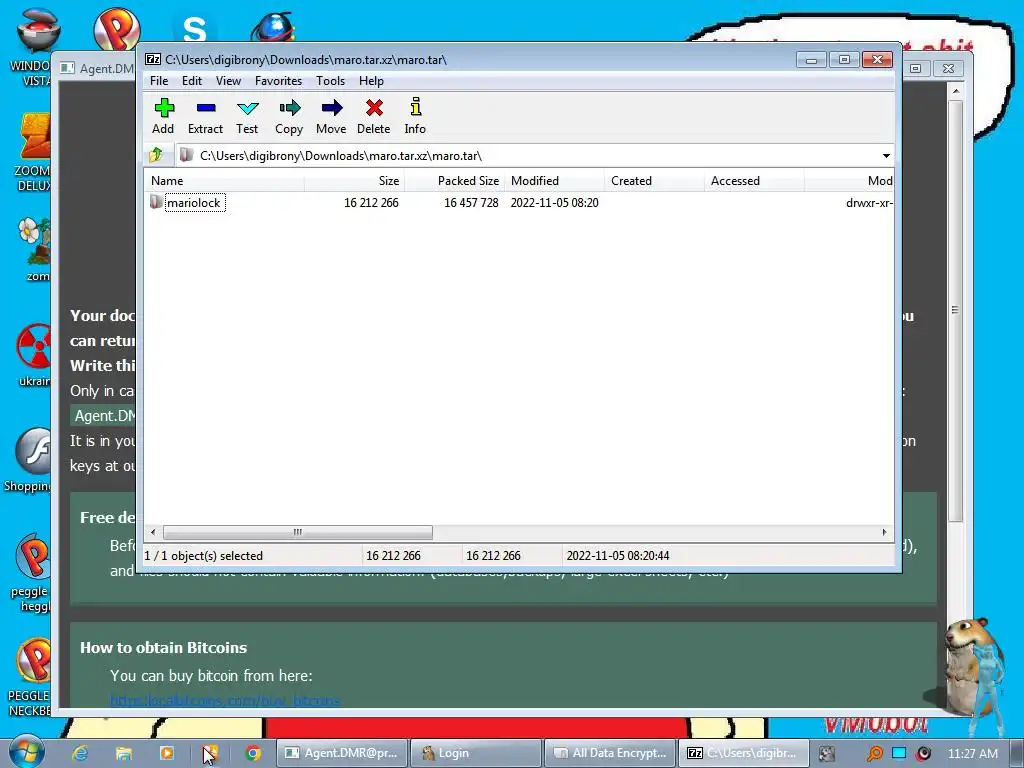1024x768 pixels.
Task: Click the horizontal scrollbar thumb in 7-Zip
Action: 298,532
